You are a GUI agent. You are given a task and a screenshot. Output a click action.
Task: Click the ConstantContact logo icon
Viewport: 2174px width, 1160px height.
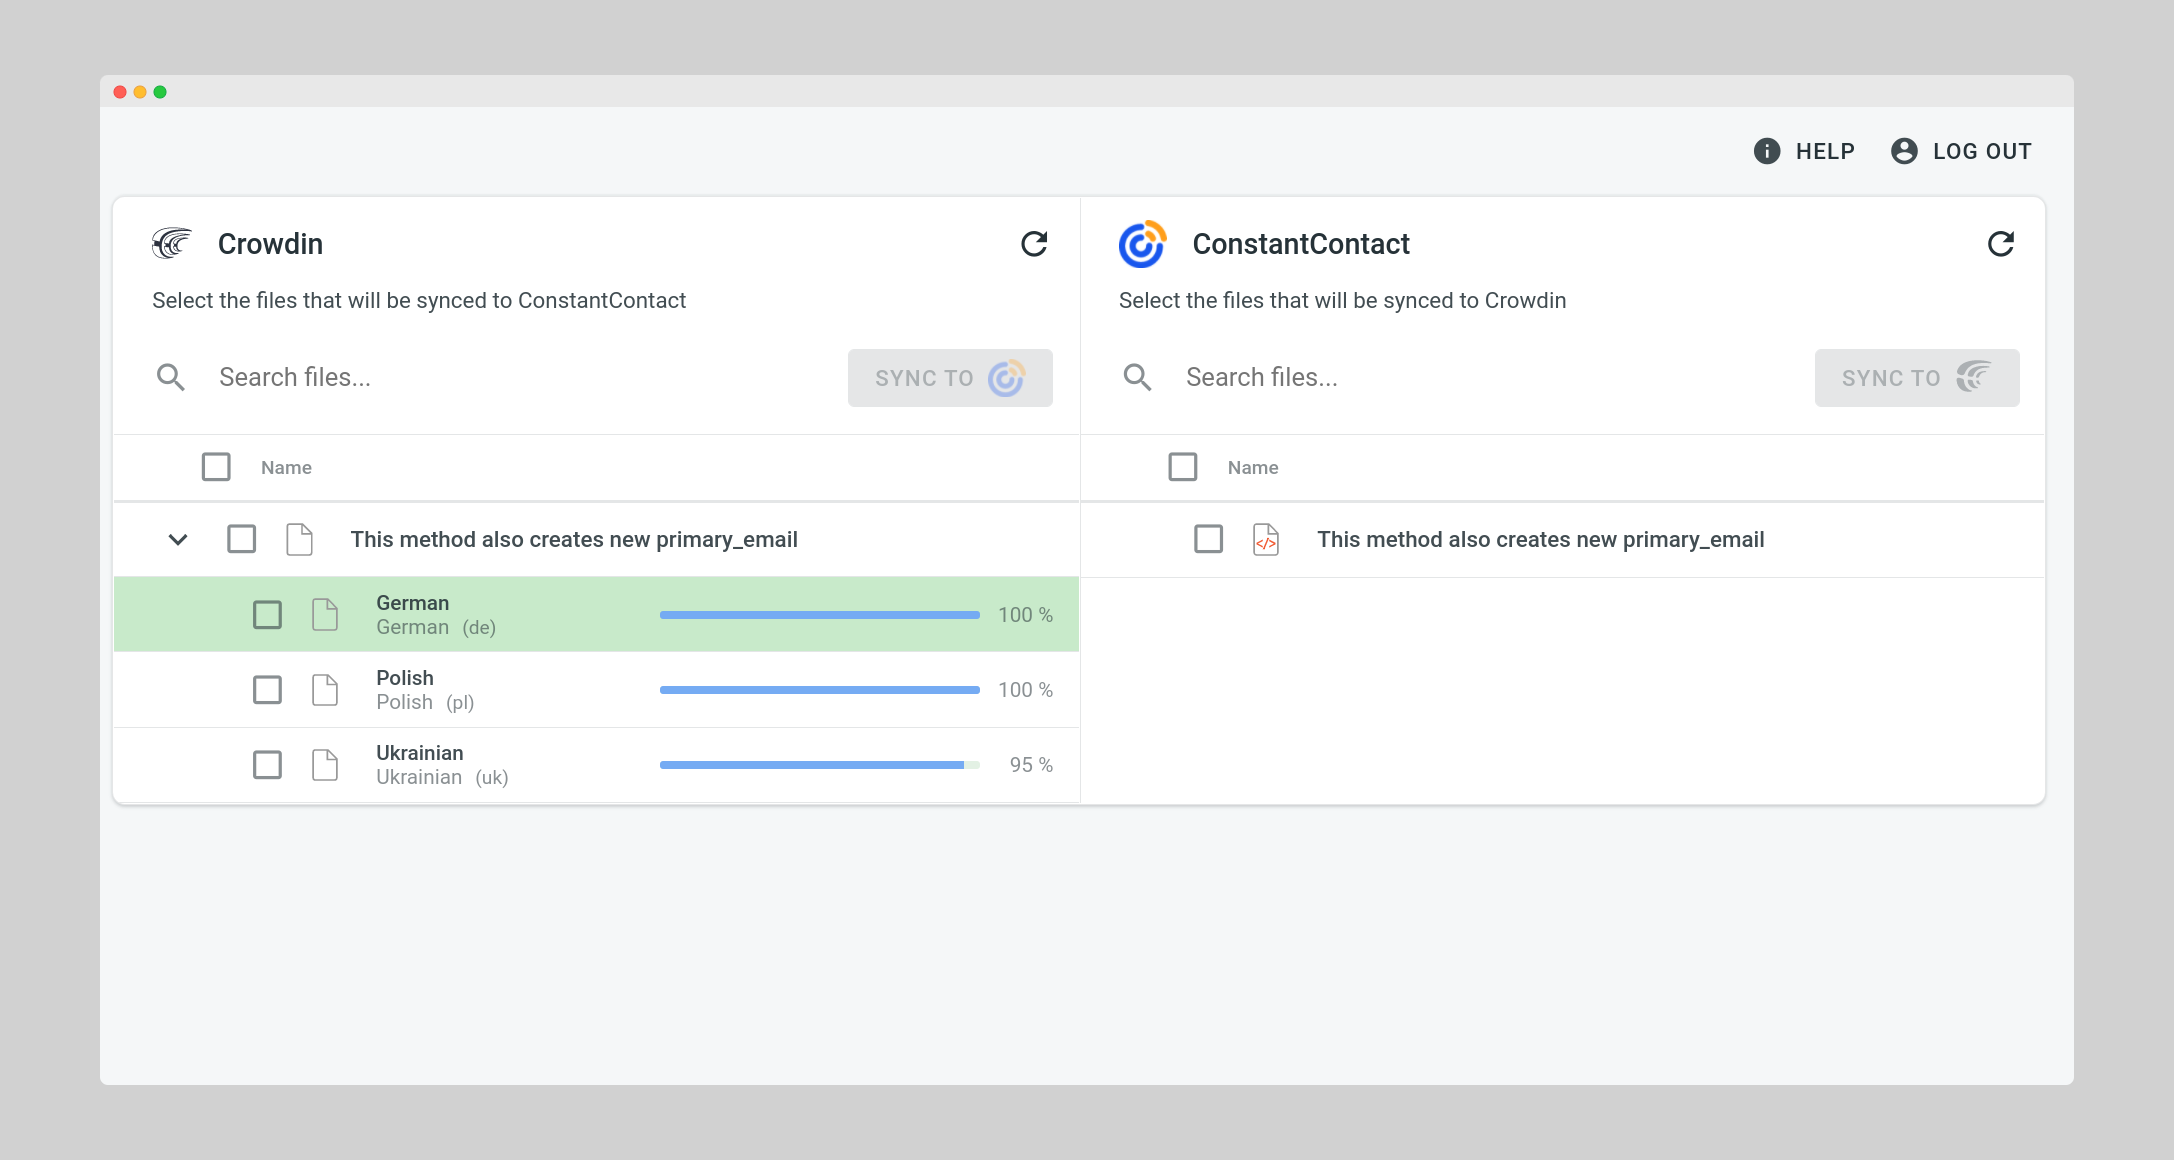[x=1142, y=244]
